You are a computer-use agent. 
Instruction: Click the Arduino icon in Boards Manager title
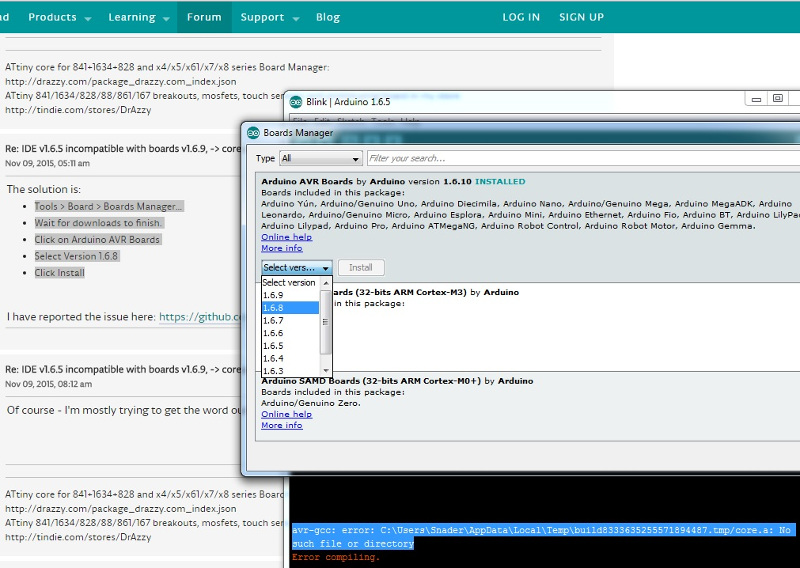point(254,133)
